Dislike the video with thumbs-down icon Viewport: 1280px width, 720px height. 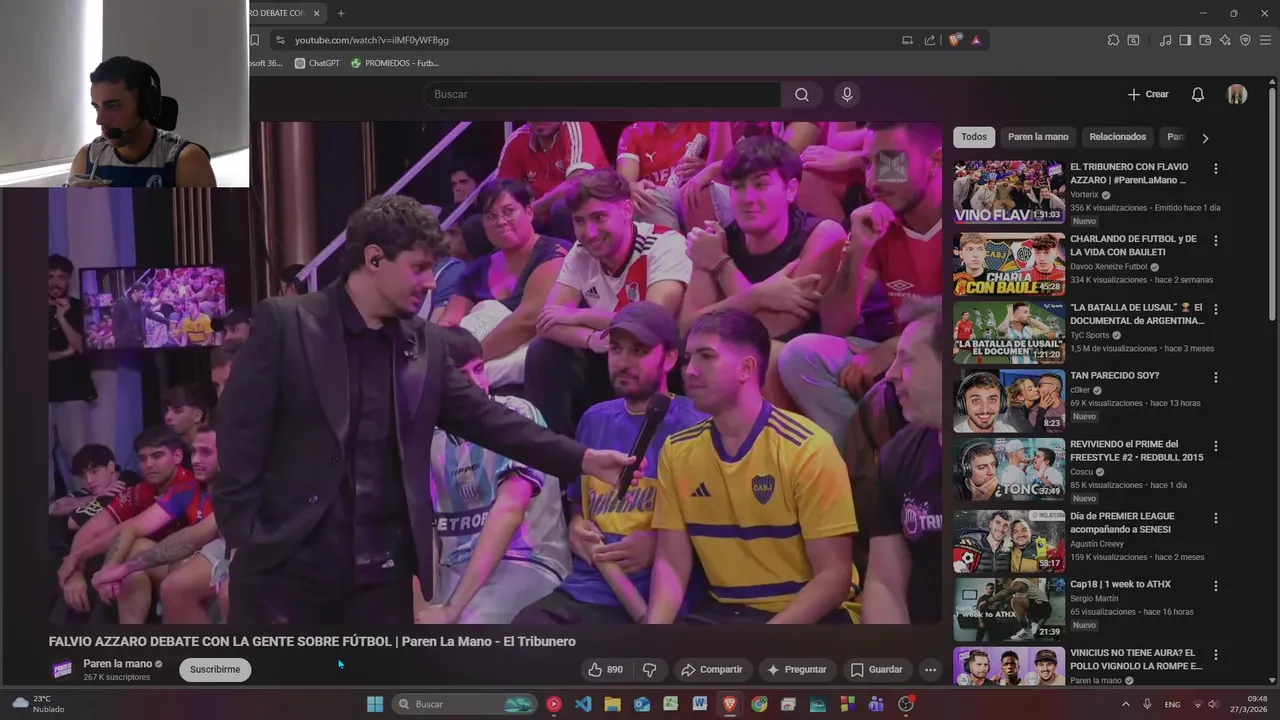pos(650,670)
